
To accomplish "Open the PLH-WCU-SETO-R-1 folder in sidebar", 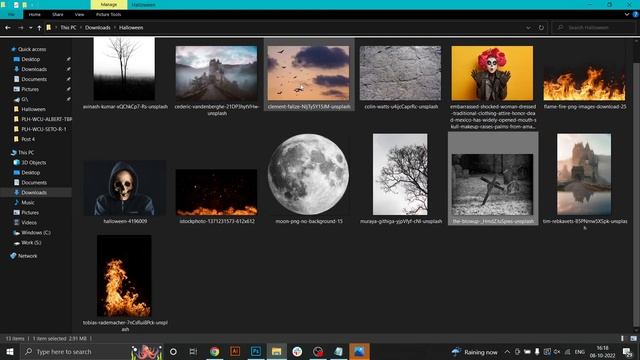I will click(x=43, y=129).
